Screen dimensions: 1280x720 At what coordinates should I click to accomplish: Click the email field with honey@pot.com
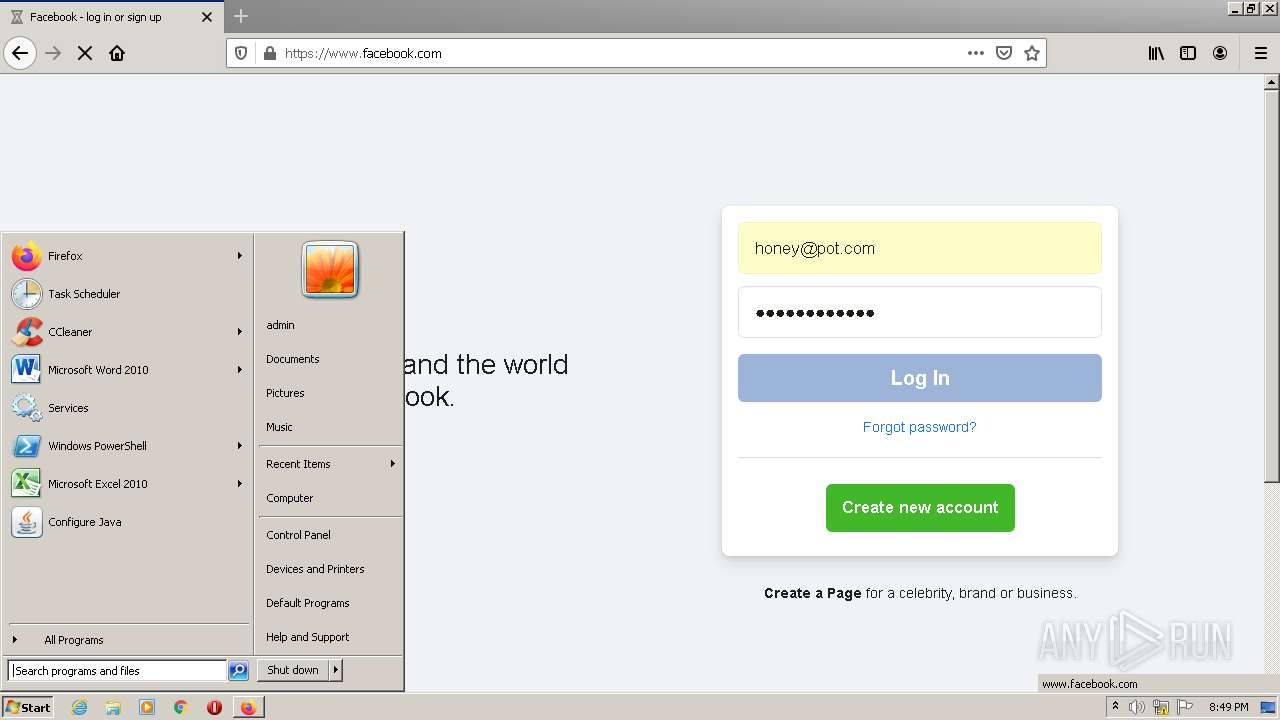tap(919, 248)
